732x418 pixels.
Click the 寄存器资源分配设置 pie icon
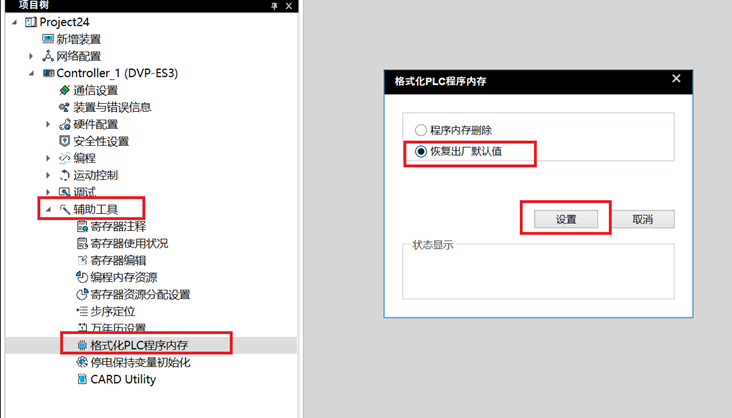pos(82,294)
